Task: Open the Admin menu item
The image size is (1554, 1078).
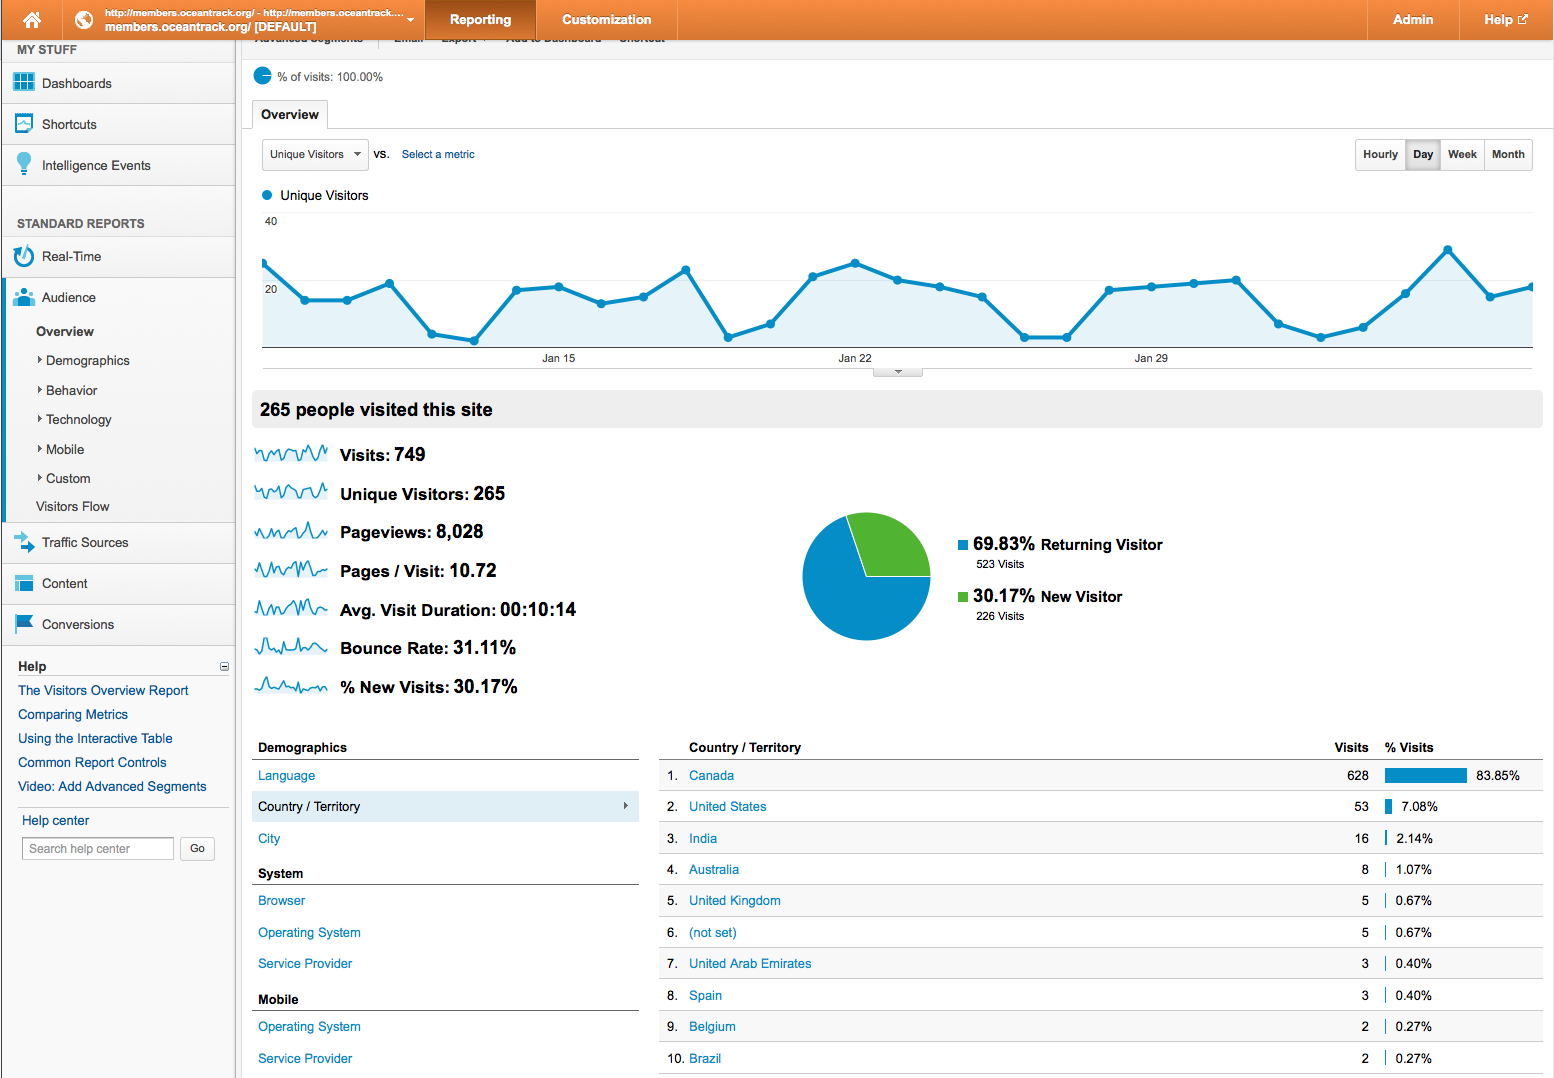Action: coord(1412,20)
